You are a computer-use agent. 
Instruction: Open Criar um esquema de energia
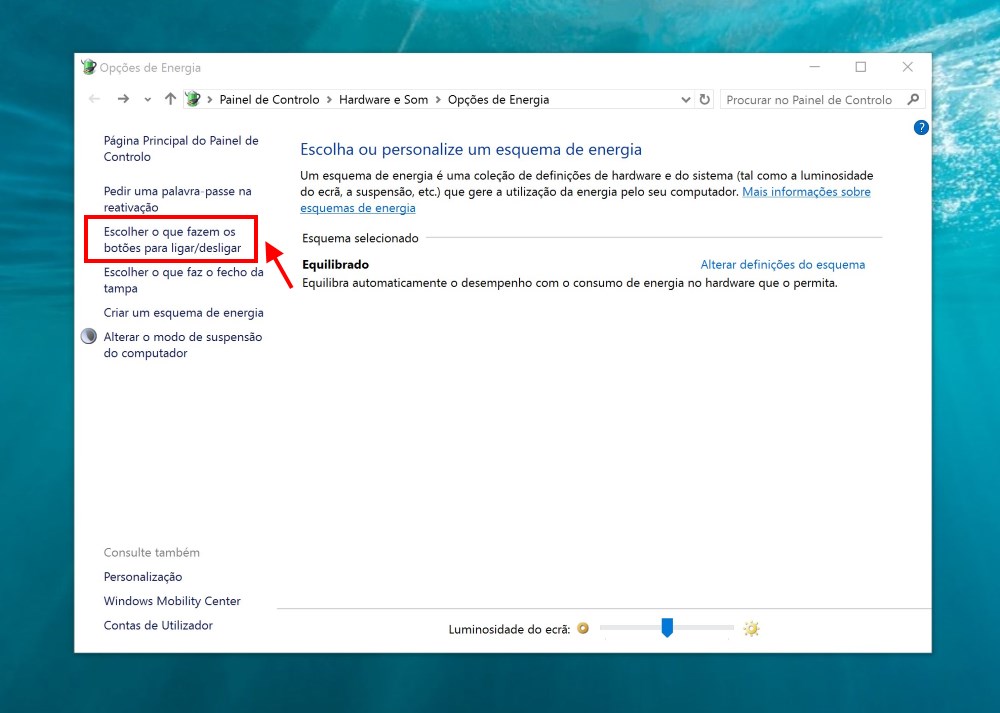(x=183, y=312)
